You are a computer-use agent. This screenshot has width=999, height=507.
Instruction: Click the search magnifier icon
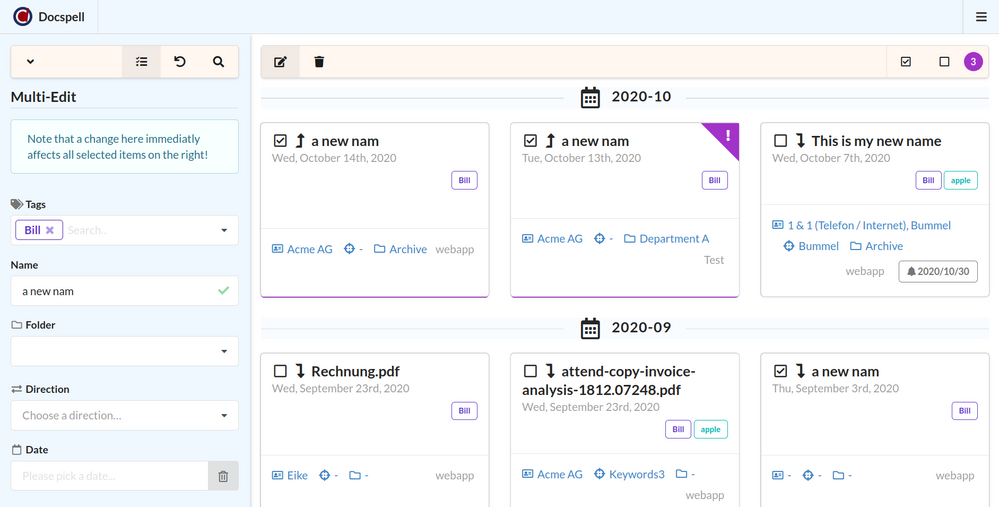coord(218,62)
